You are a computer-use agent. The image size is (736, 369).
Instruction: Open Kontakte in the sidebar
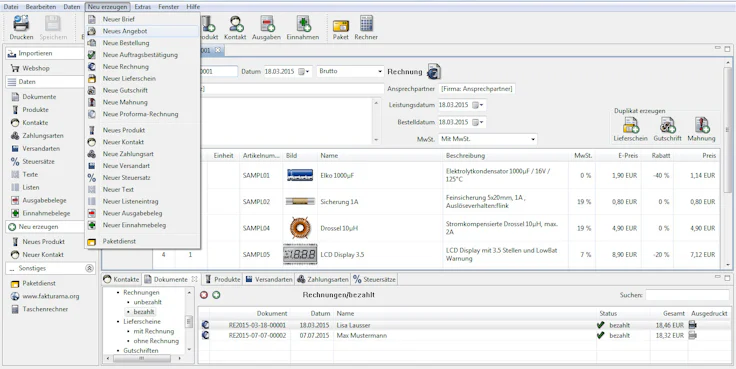click(35, 123)
